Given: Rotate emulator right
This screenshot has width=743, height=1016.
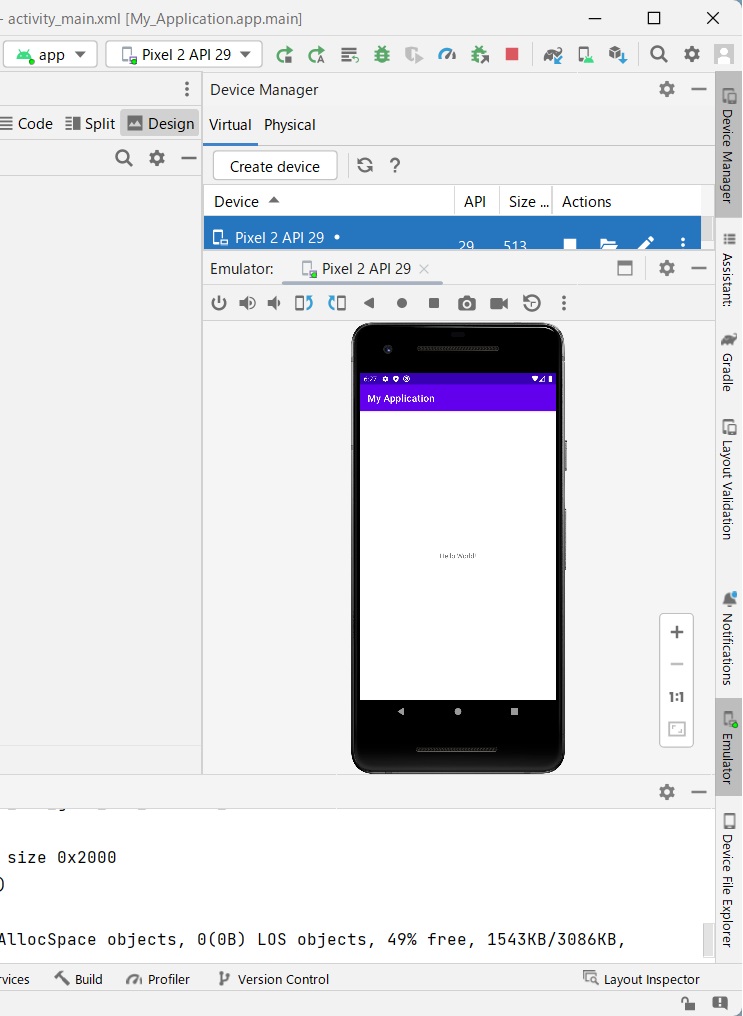Looking at the screenshot, I should pos(337,303).
